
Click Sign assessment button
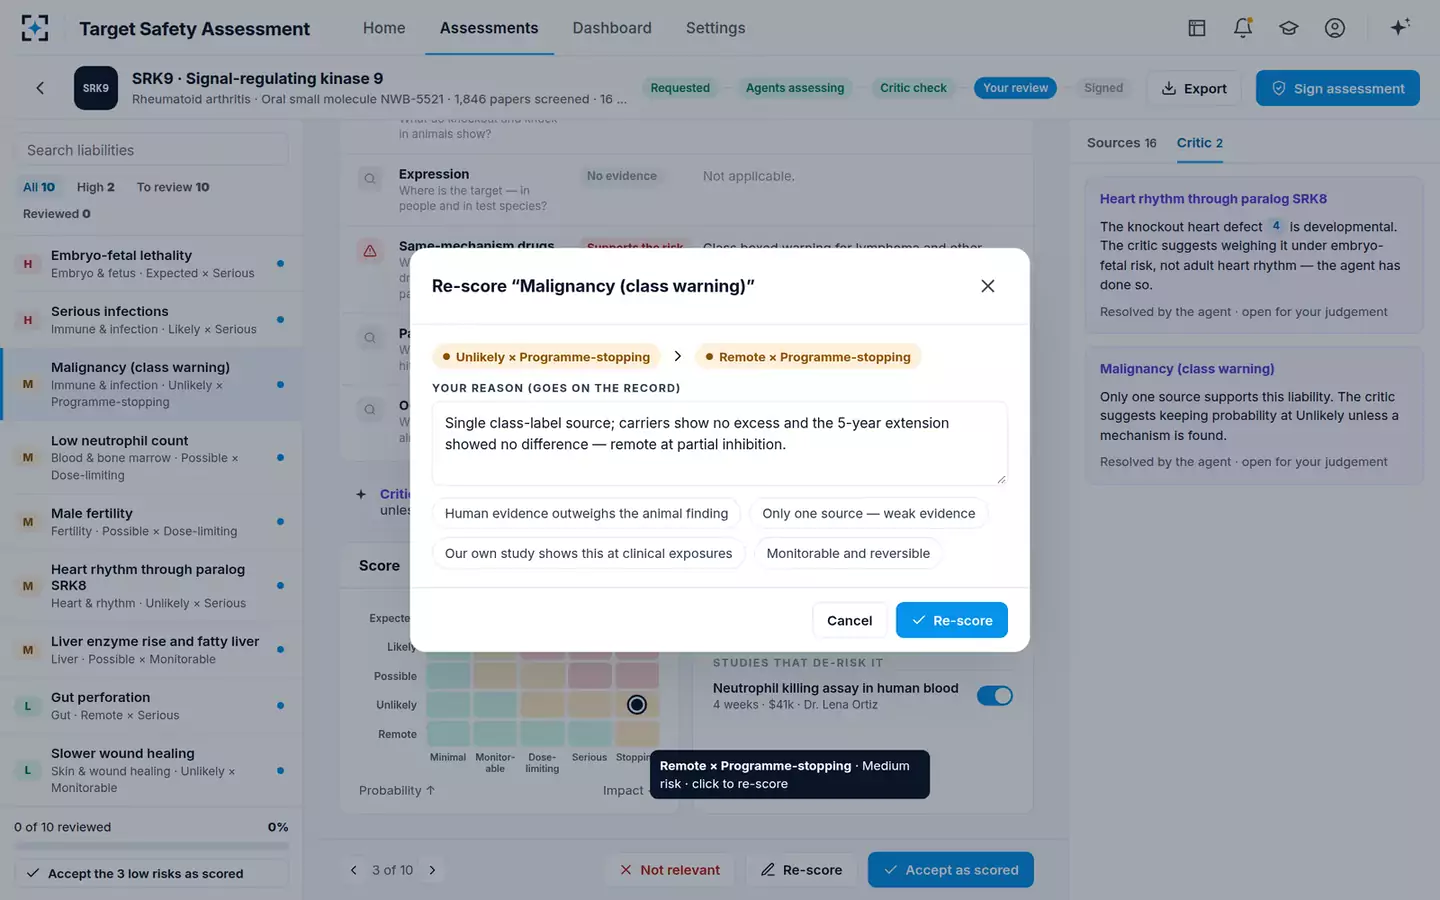coord(1338,88)
